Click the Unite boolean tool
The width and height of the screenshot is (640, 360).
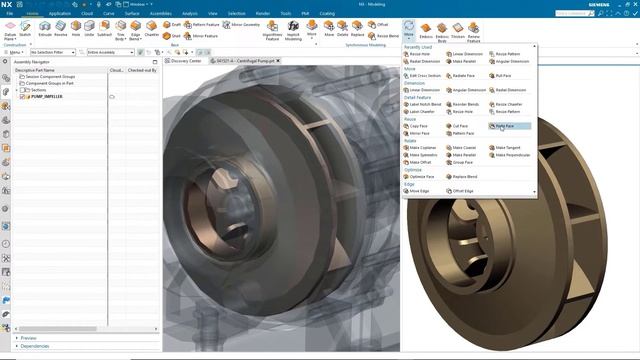coord(89,29)
